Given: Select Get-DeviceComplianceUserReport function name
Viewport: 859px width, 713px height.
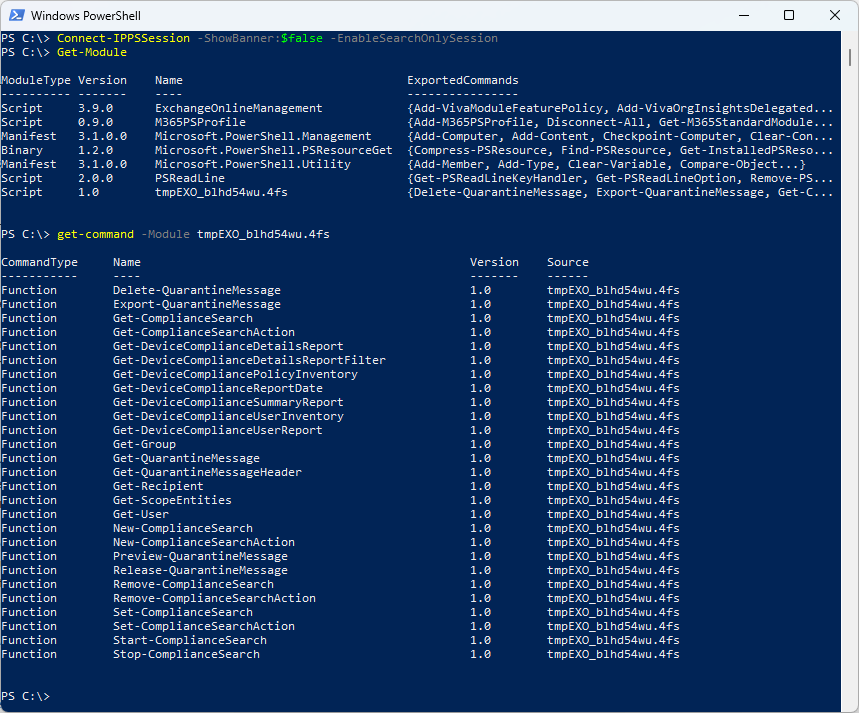Looking at the screenshot, I should [x=218, y=430].
